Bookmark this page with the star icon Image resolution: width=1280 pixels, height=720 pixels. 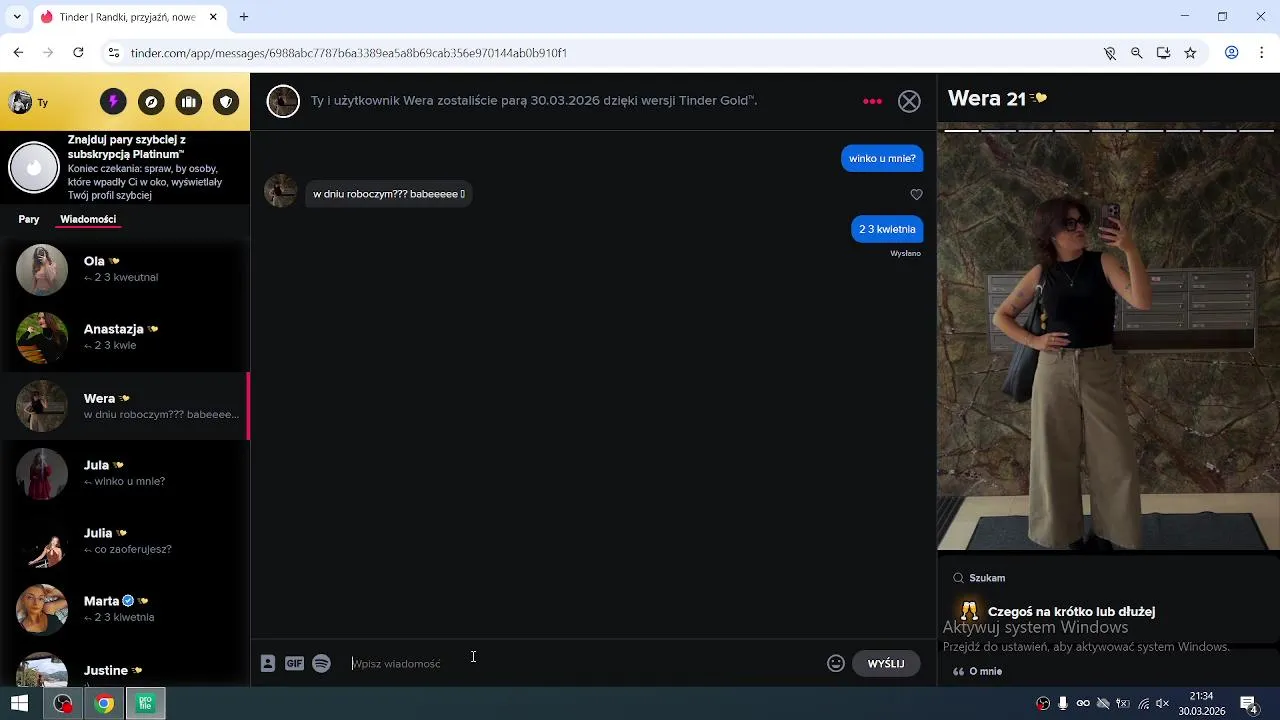tap(1190, 53)
